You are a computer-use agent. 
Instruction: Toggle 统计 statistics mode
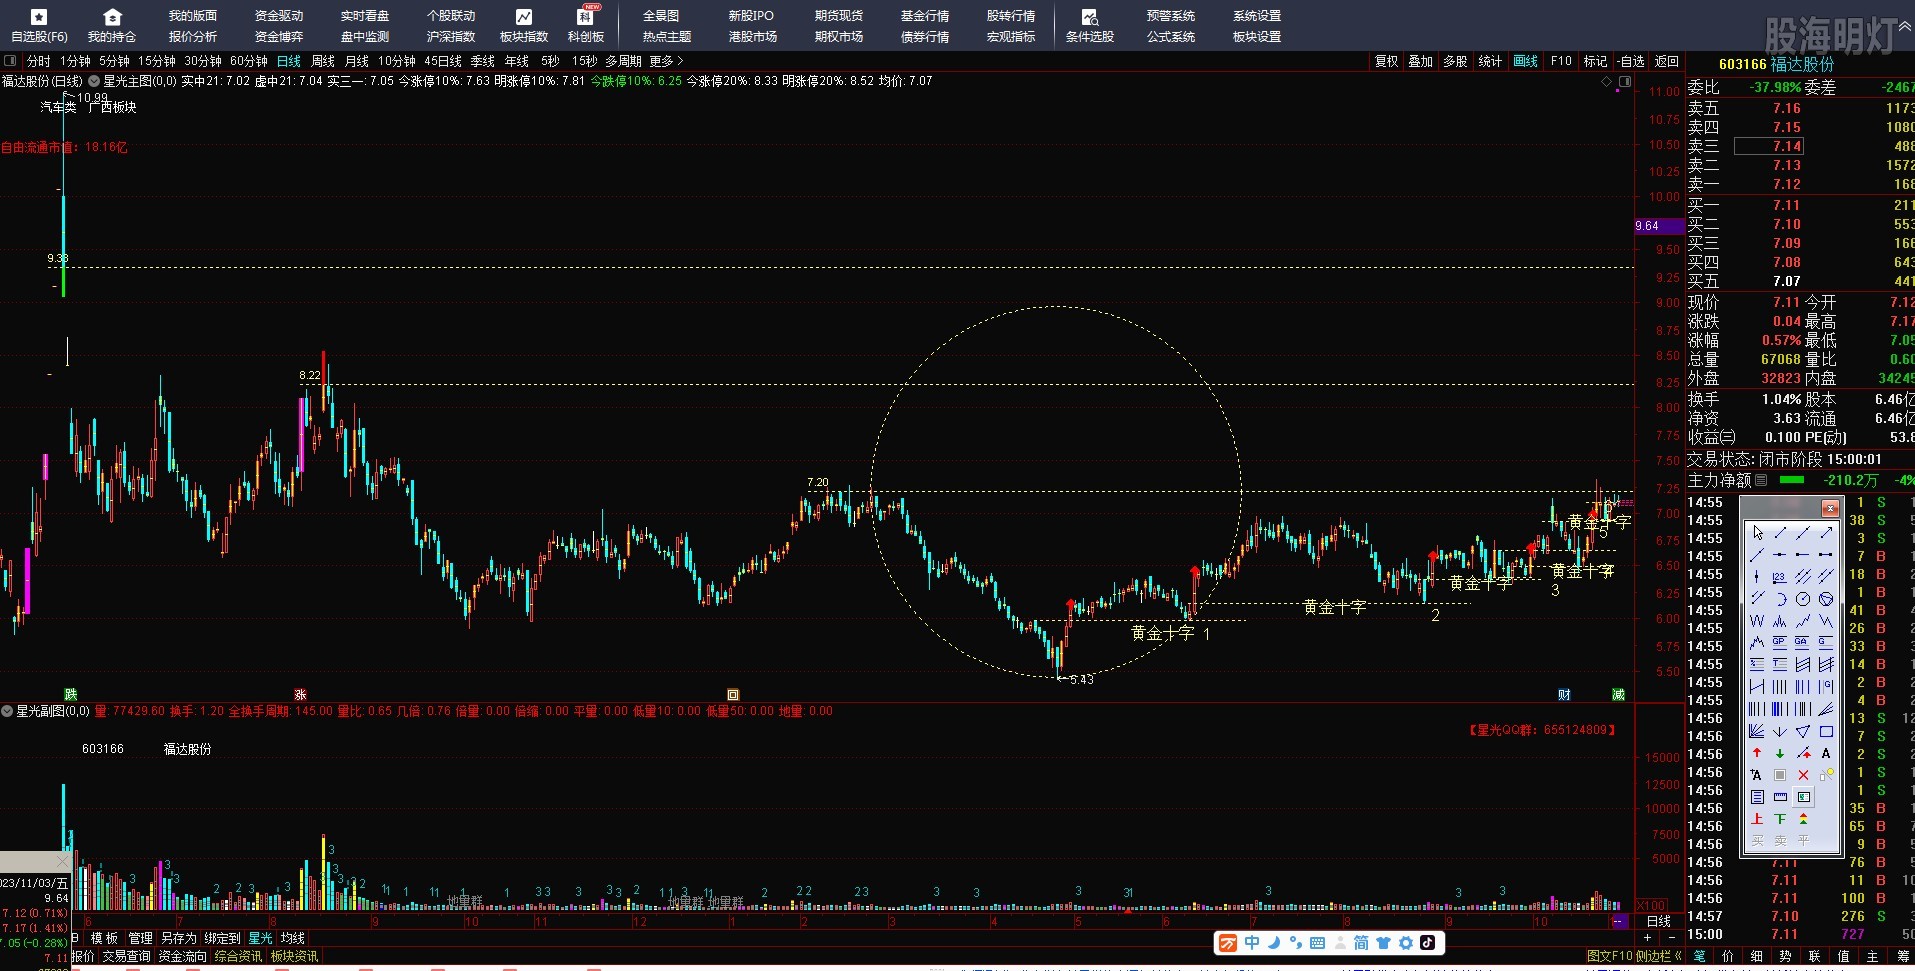1490,61
